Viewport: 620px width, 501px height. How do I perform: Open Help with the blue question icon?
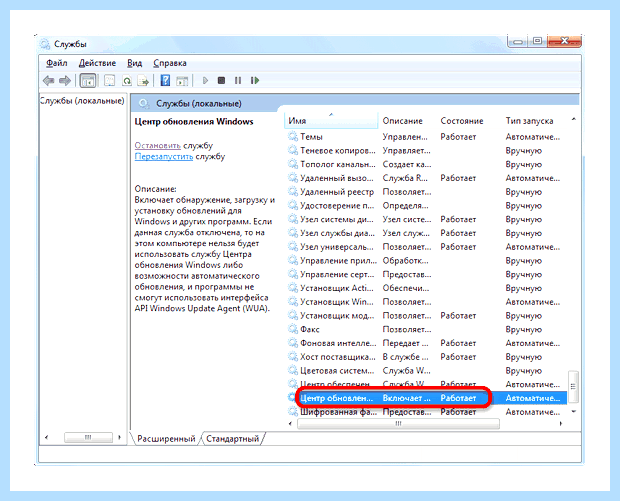tap(165, 81)
